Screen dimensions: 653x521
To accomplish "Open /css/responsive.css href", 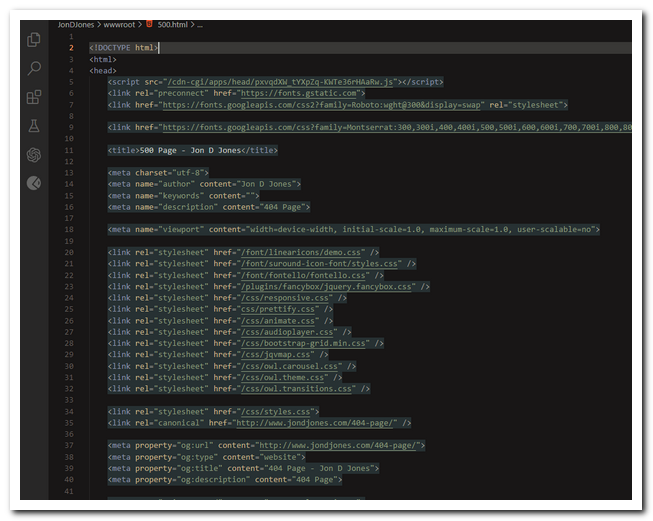I will [284, 298].
